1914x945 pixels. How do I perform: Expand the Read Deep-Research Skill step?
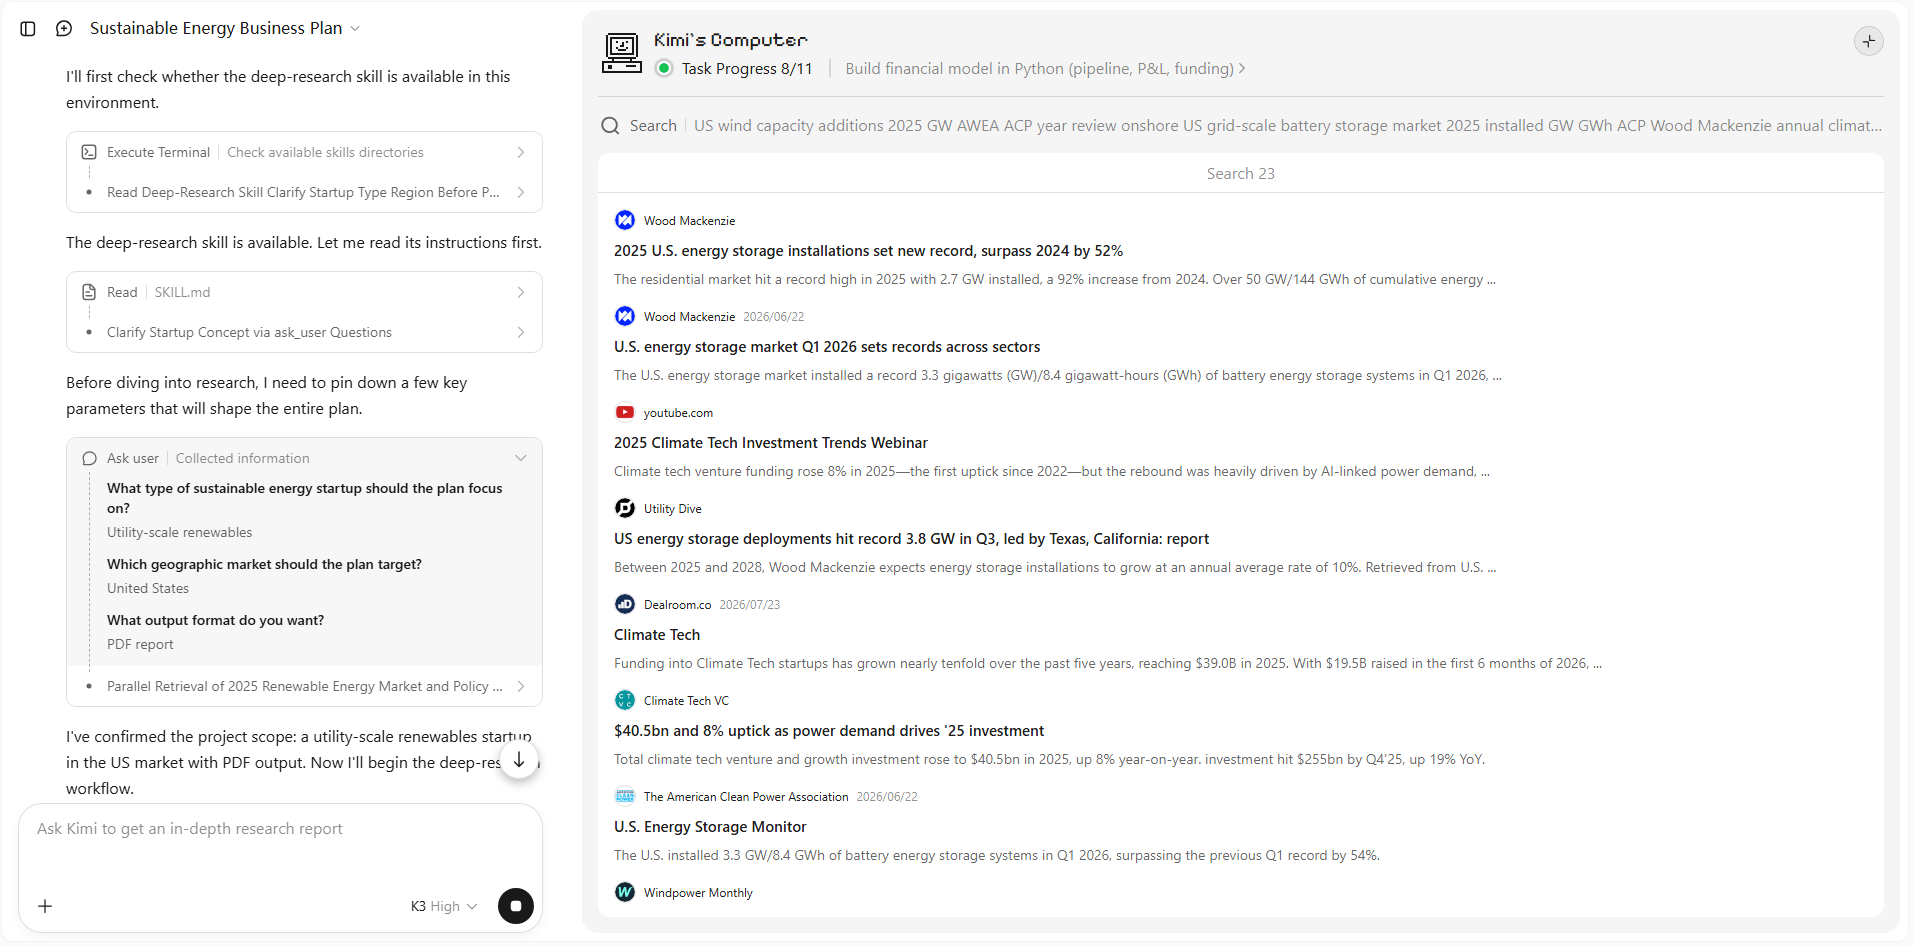[x=304, y=192]
